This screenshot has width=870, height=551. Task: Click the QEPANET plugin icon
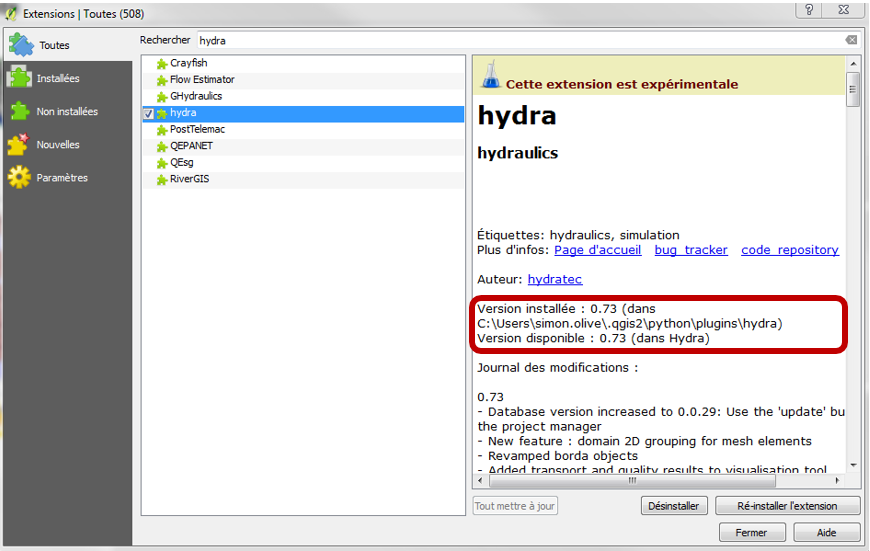162,147
